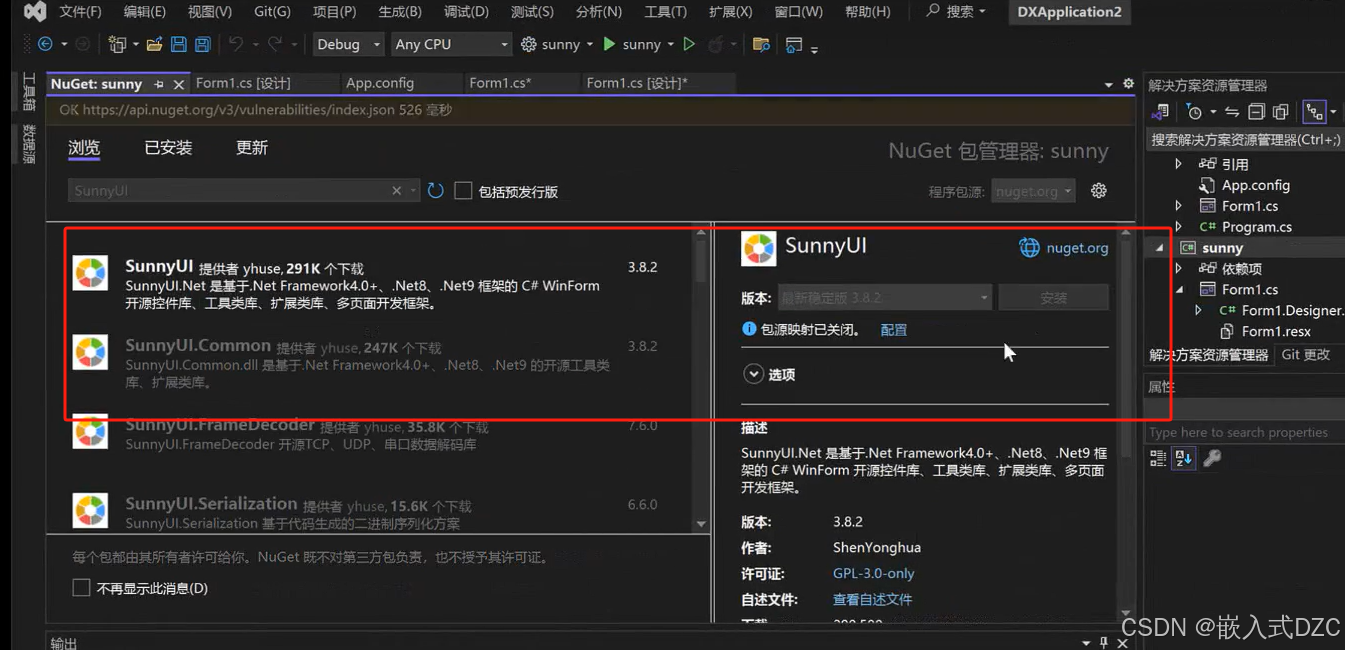Click the Visual Studio logo icon
Screen dimensions: 1345x650
(x=35, y=12)
